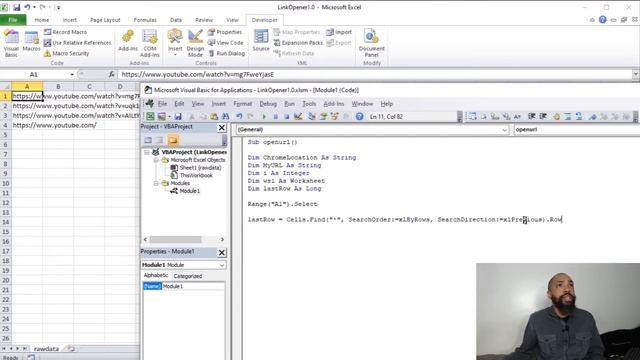Run the macro with the green play icon
The width and height of the screenshot is (640, 360).
[264, 116]
